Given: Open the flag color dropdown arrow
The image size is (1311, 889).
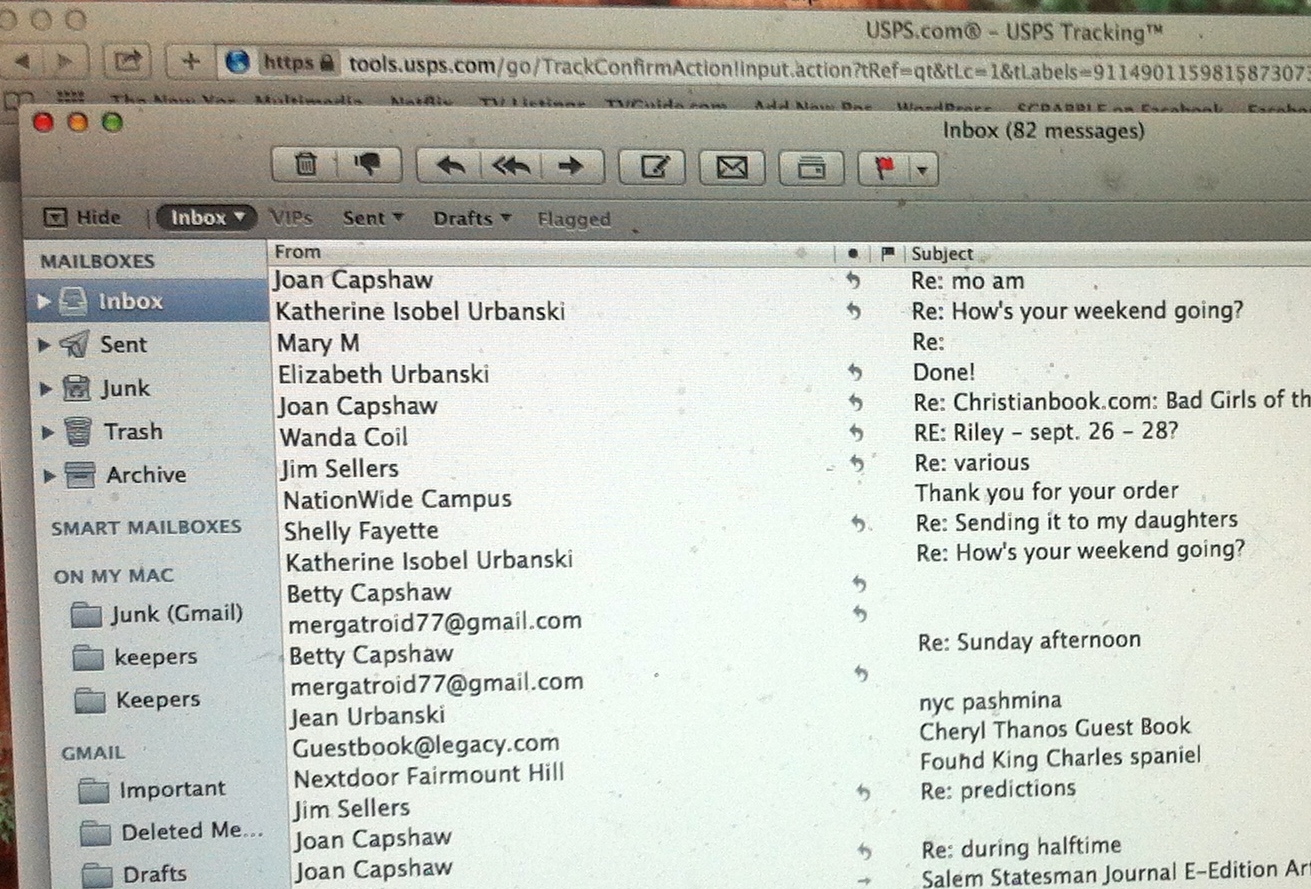Looking at the screenshot, I should click(x=922, y=170).
